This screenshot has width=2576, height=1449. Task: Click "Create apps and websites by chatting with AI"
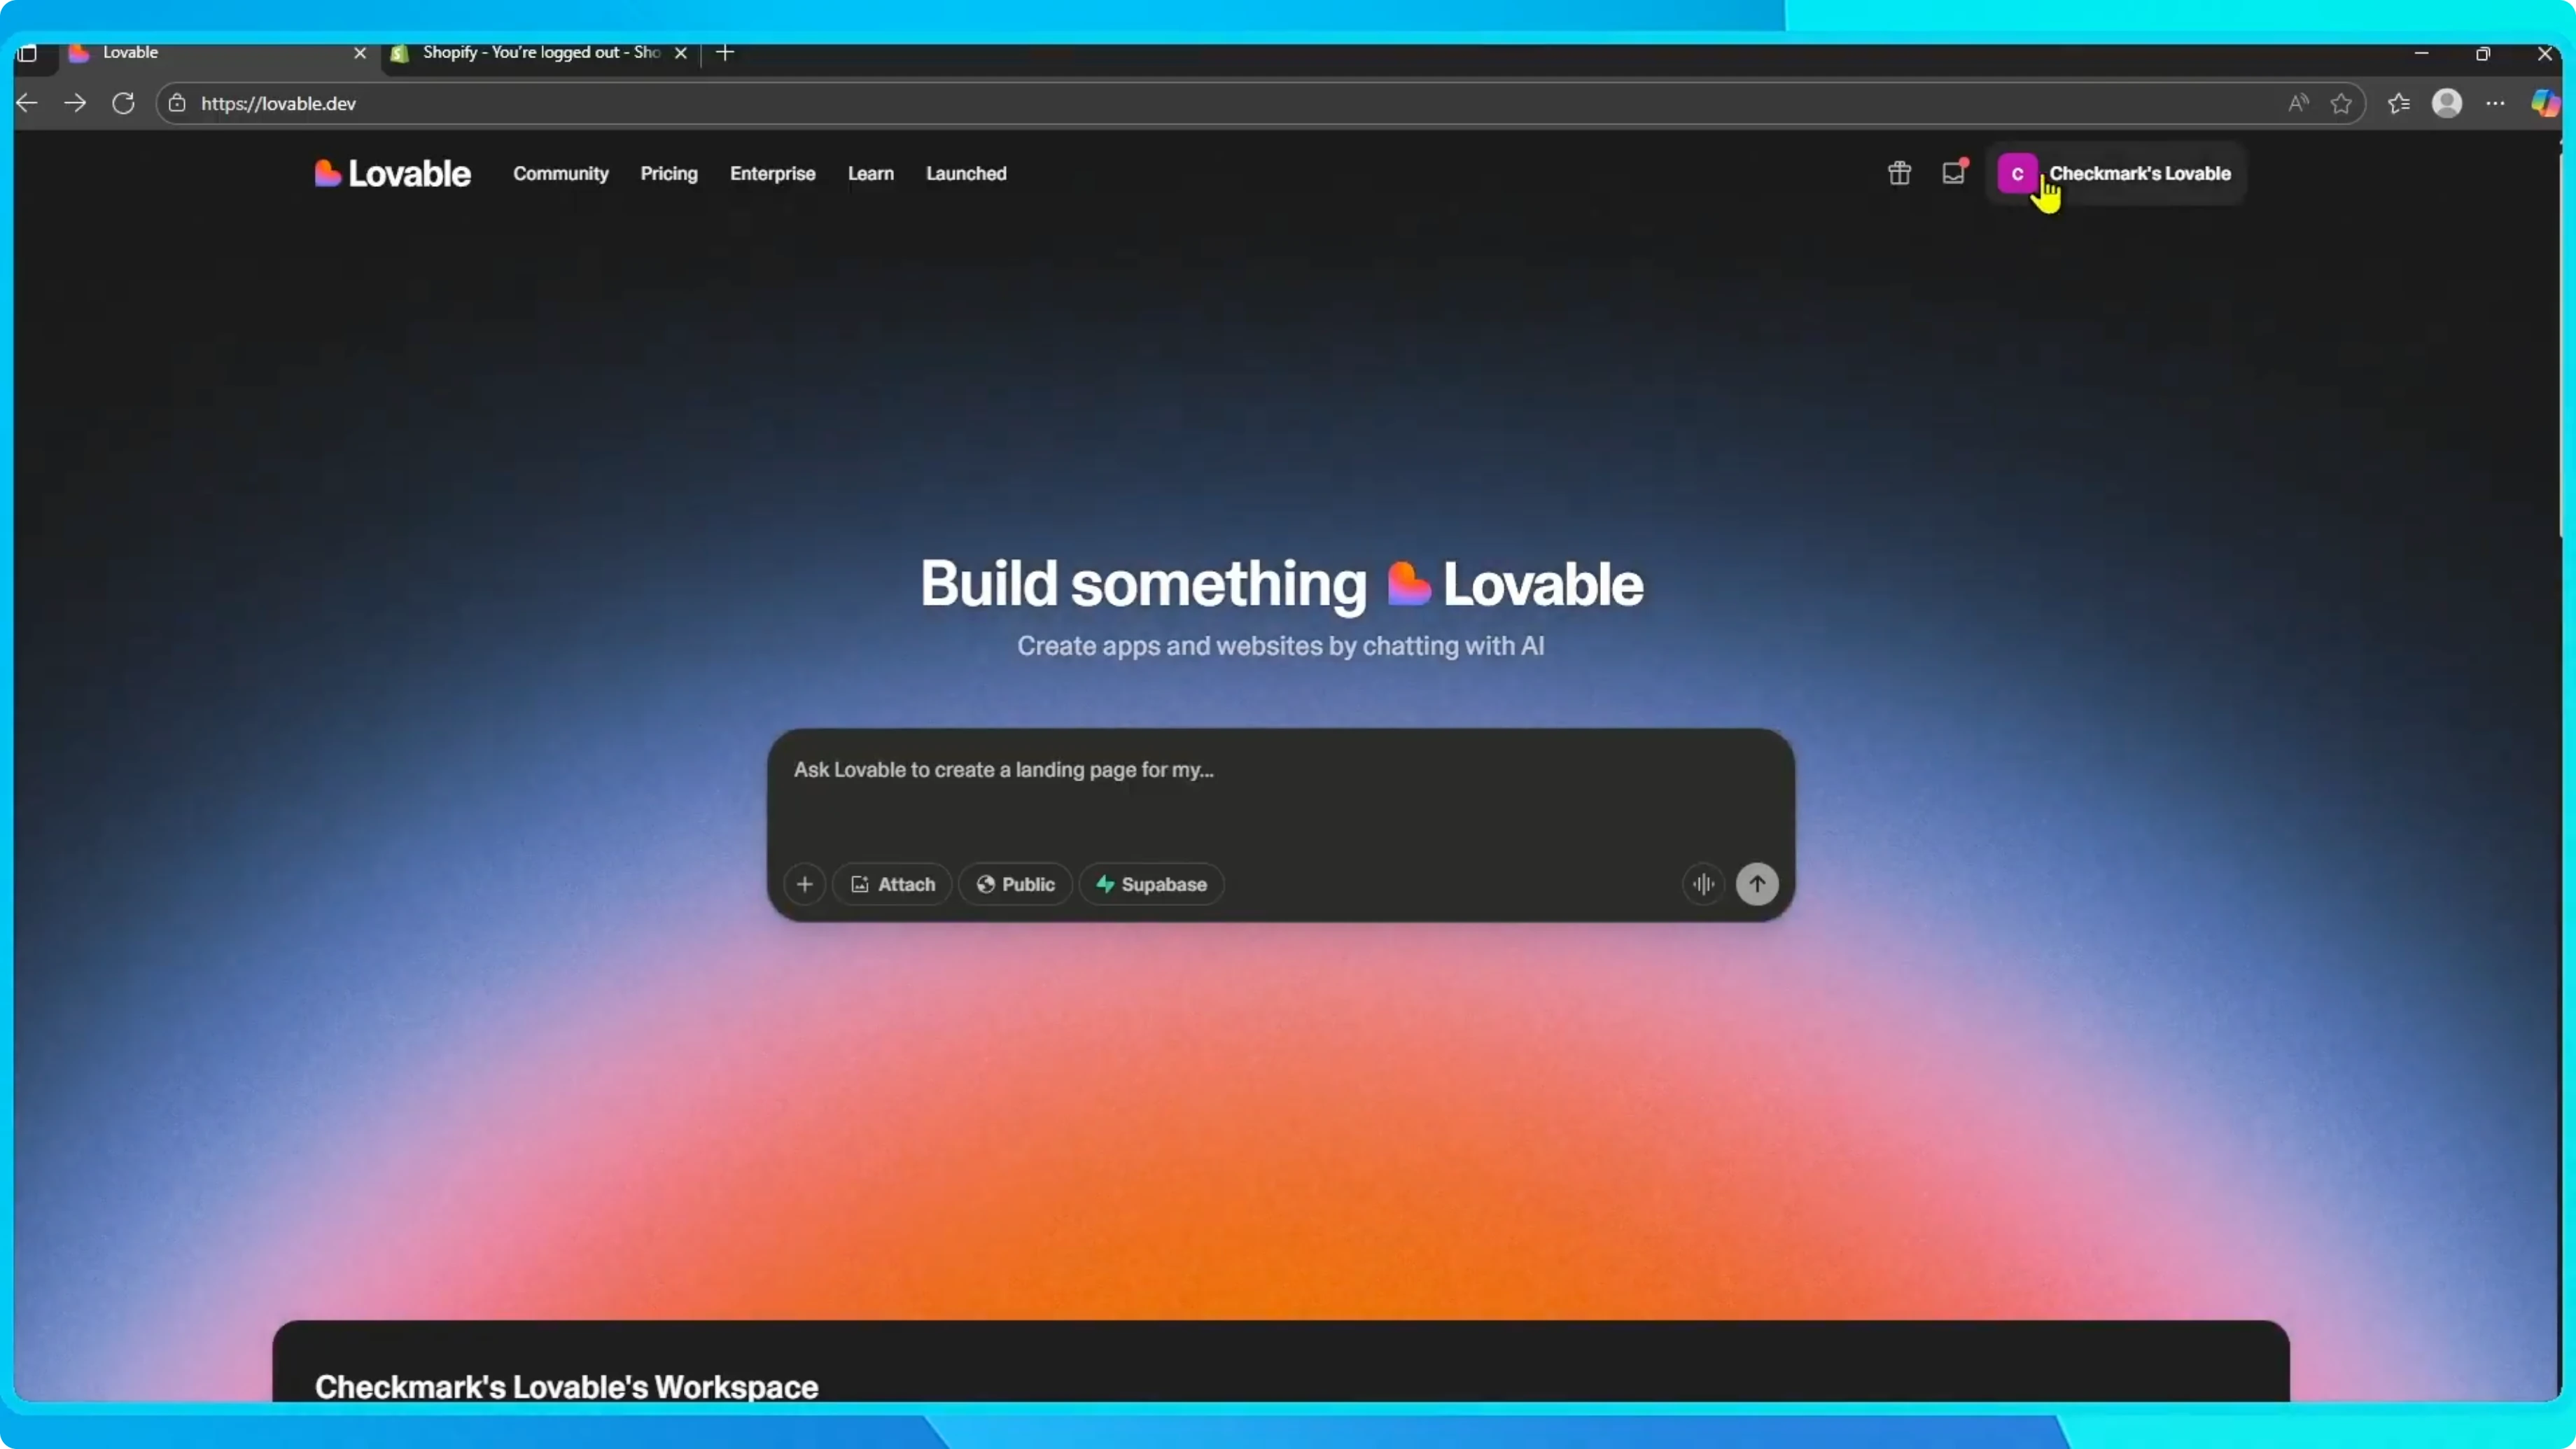[x=1281, y=646]
